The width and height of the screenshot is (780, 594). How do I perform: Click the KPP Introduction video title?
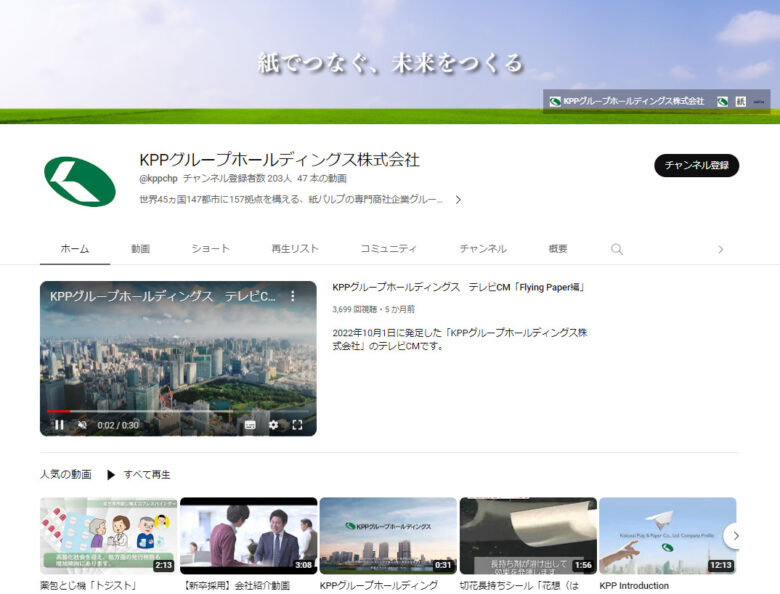(634, 586)
